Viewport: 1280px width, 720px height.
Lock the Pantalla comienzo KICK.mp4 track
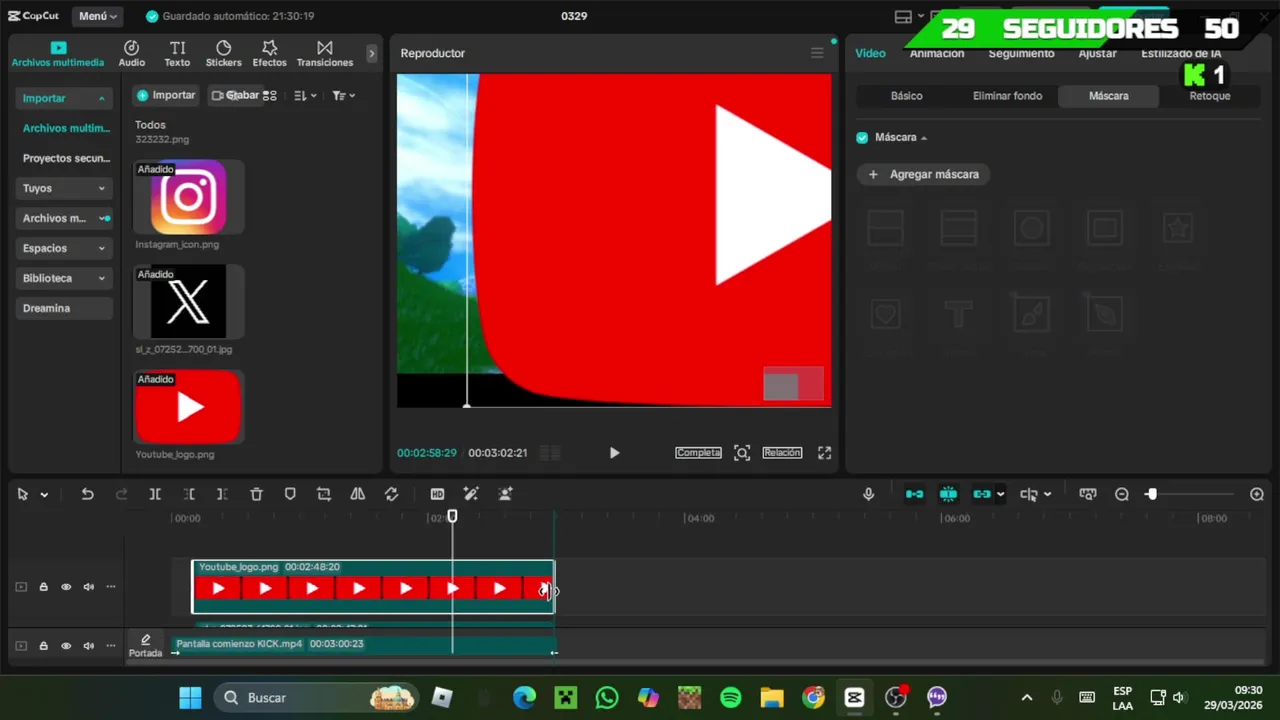tap(43, 646)
